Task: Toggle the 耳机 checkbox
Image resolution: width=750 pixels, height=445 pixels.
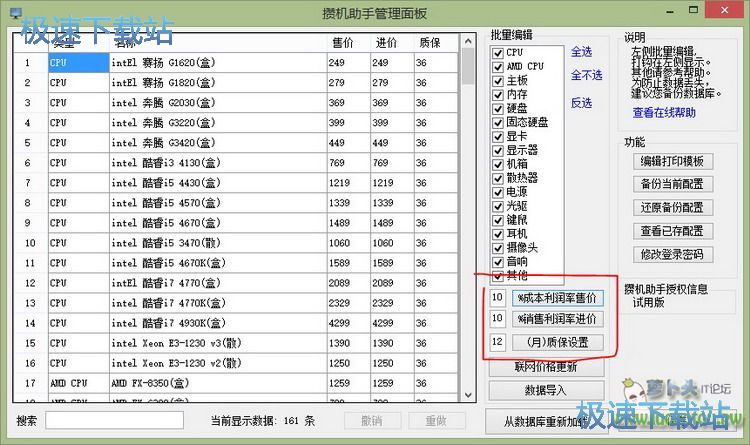Action: (498, 234)
